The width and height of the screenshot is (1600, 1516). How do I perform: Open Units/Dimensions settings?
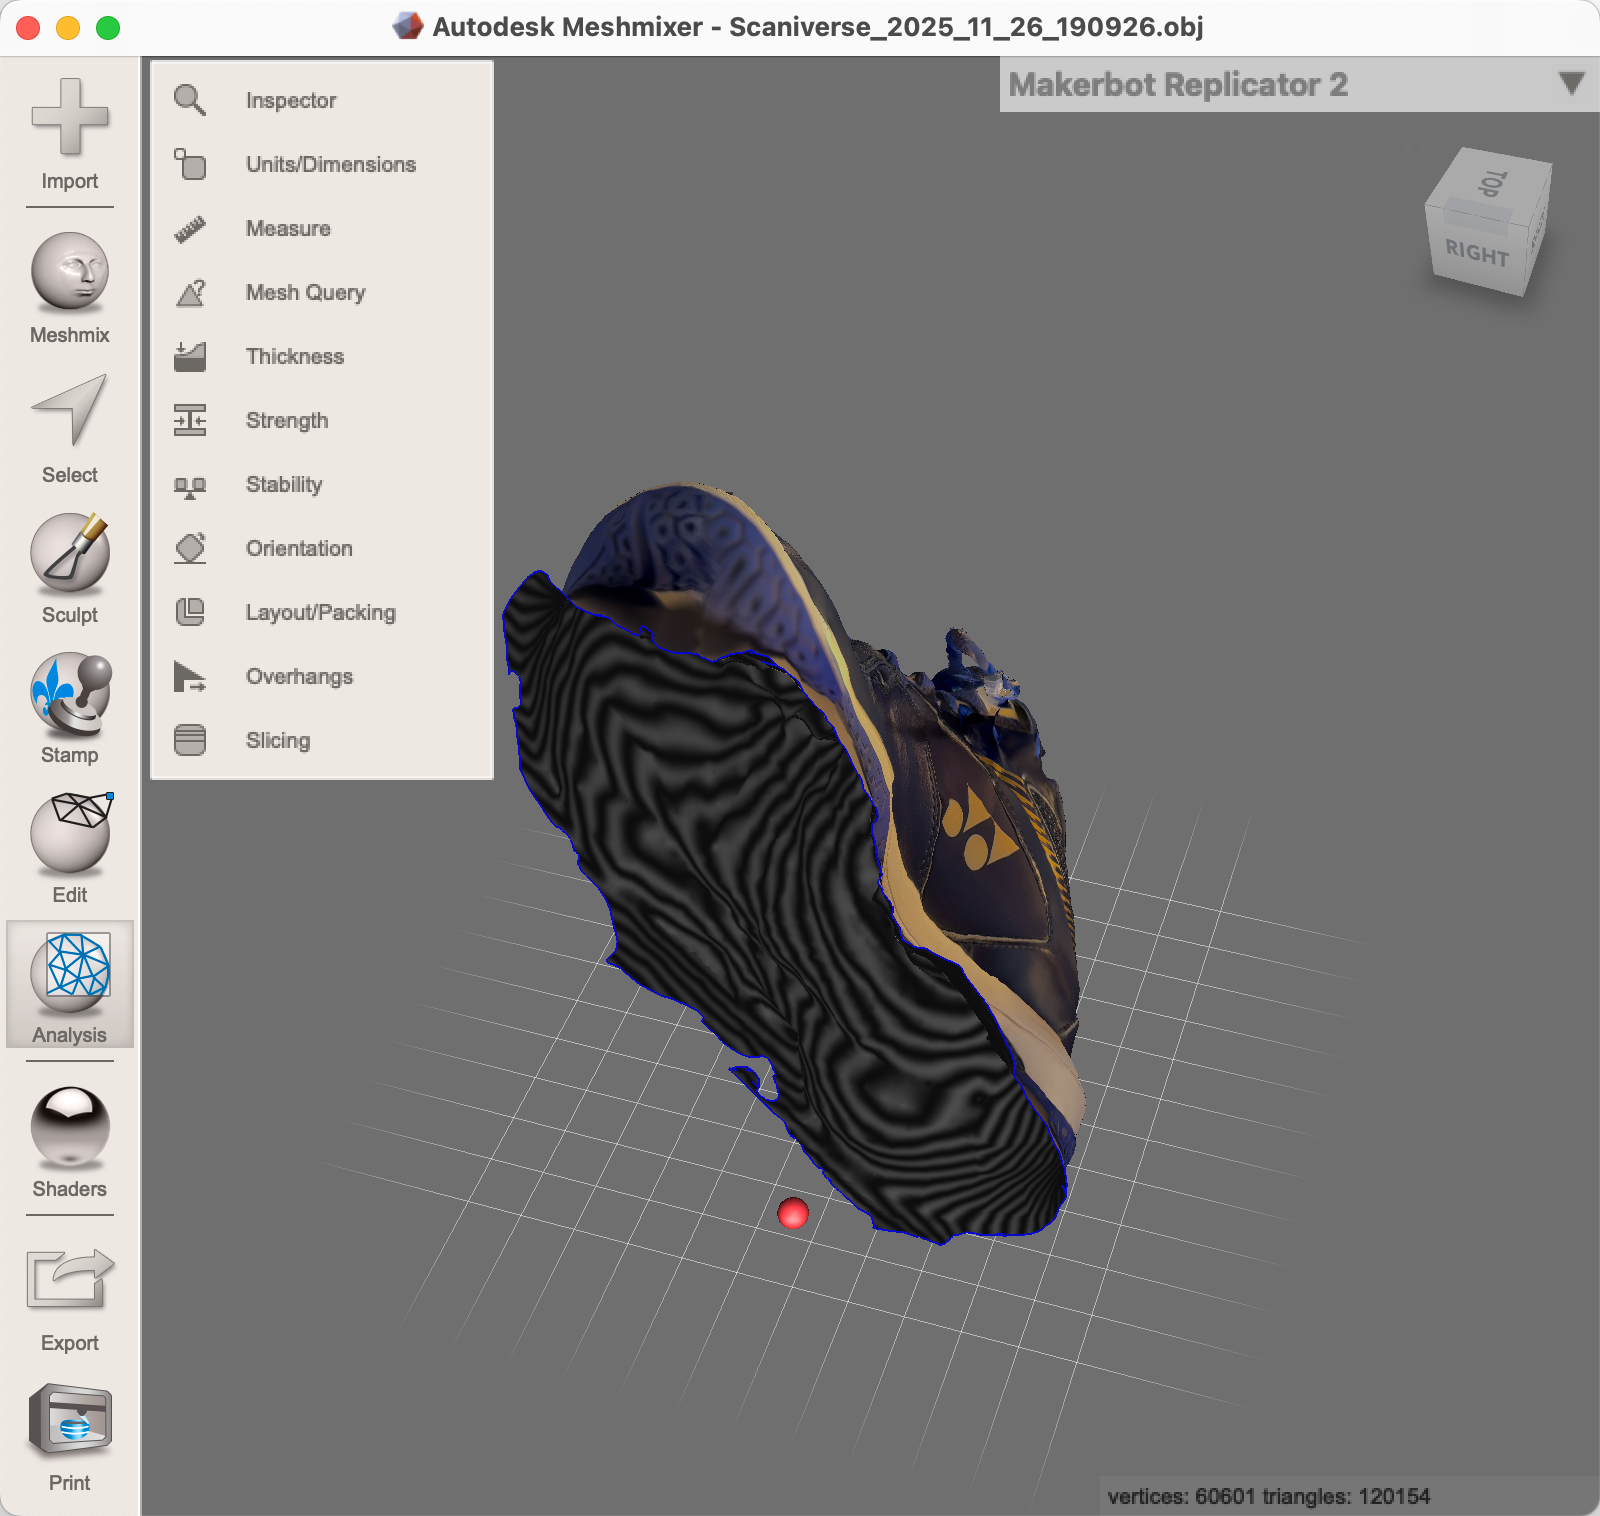pyautogui.click(x=330, y=164)
